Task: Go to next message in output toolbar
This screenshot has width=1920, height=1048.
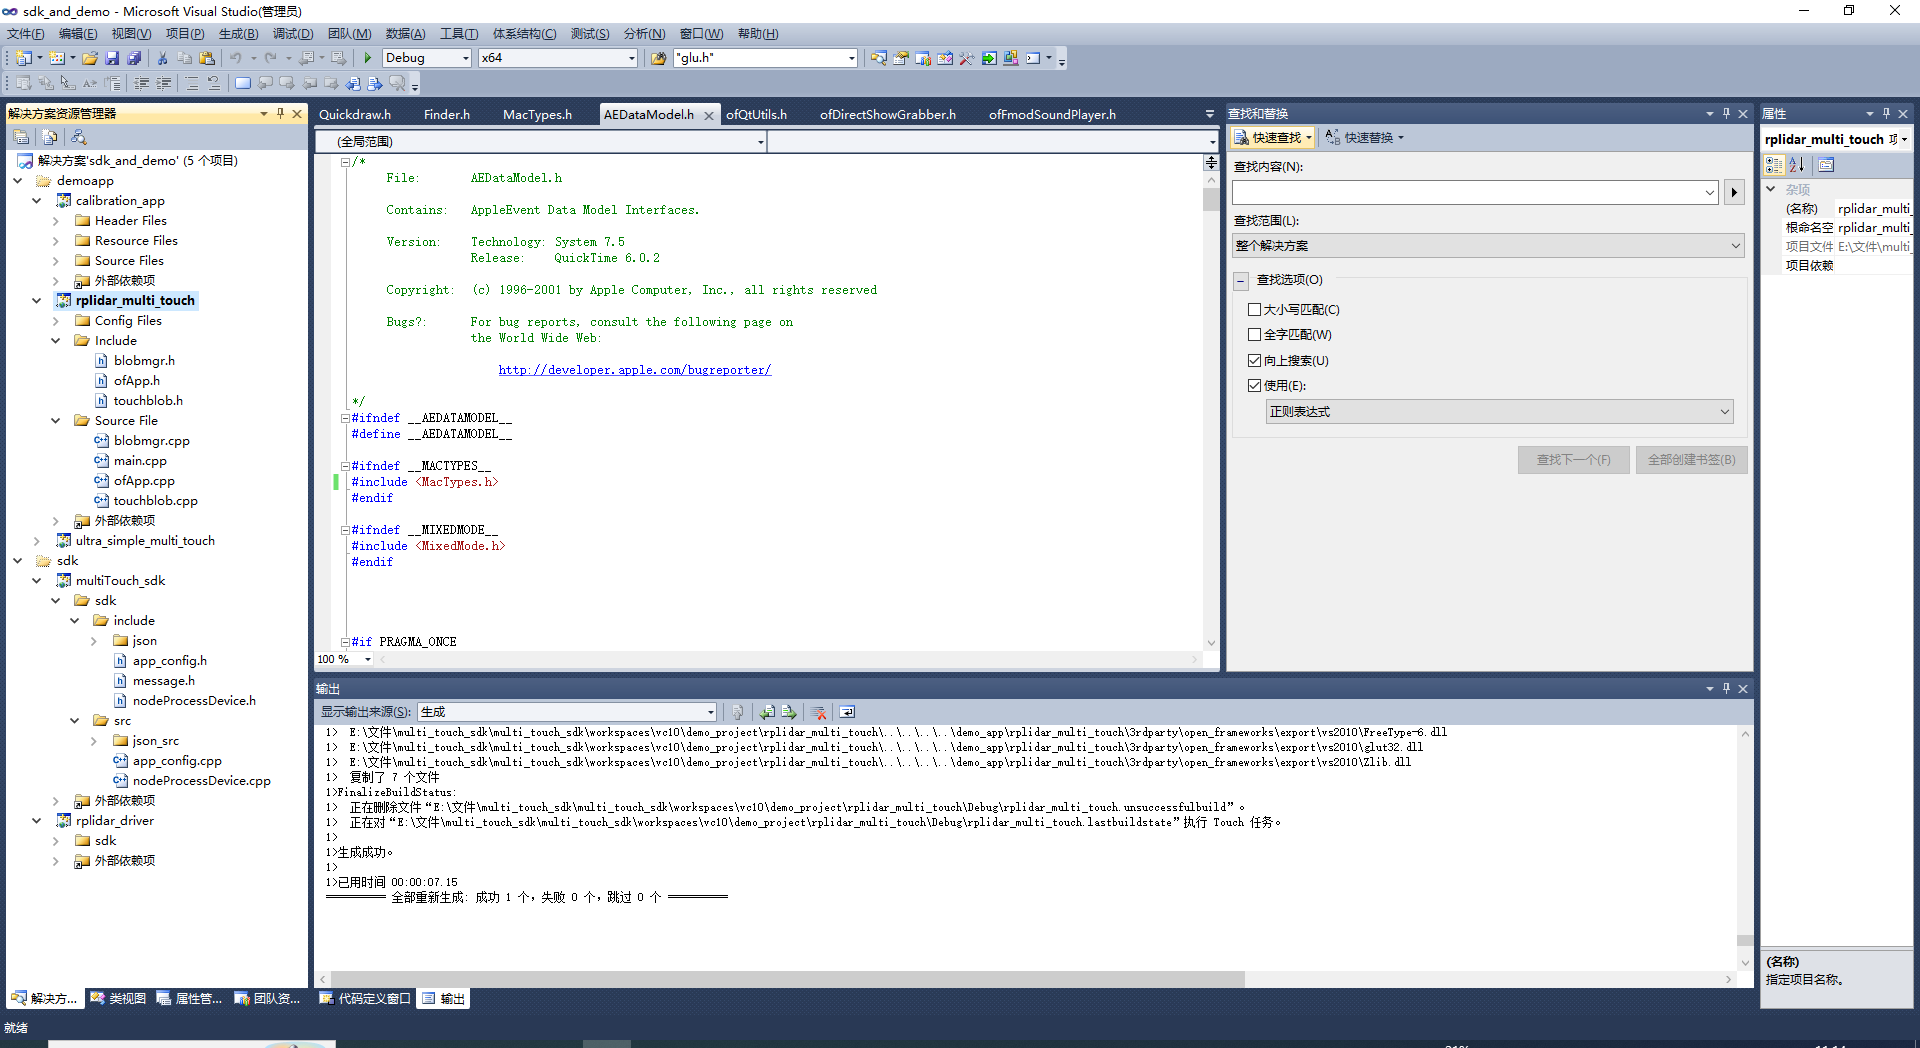Action: 789,712
